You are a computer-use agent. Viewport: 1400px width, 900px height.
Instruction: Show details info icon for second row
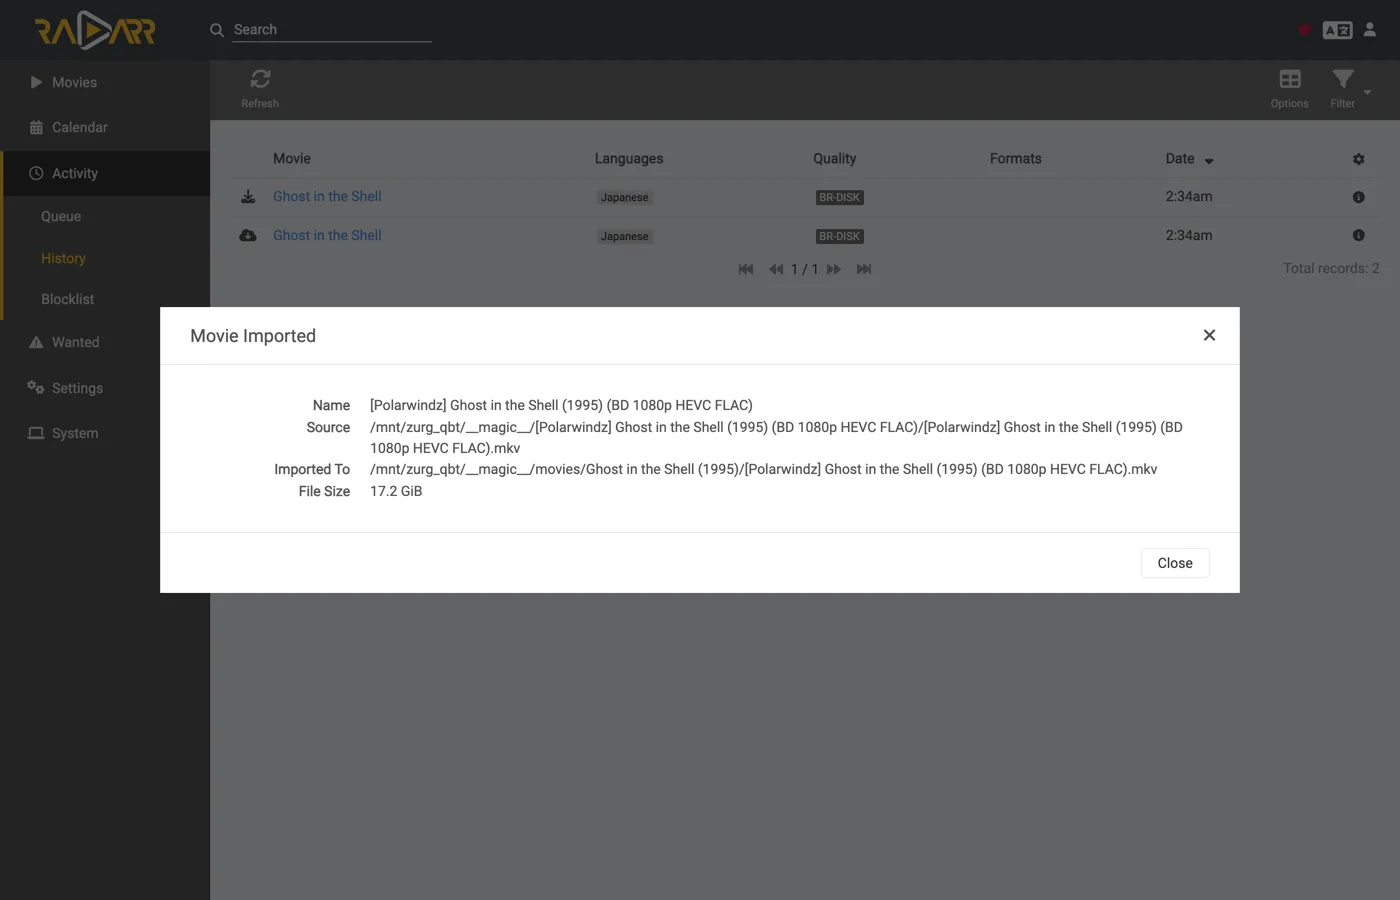coord(1358,235)
